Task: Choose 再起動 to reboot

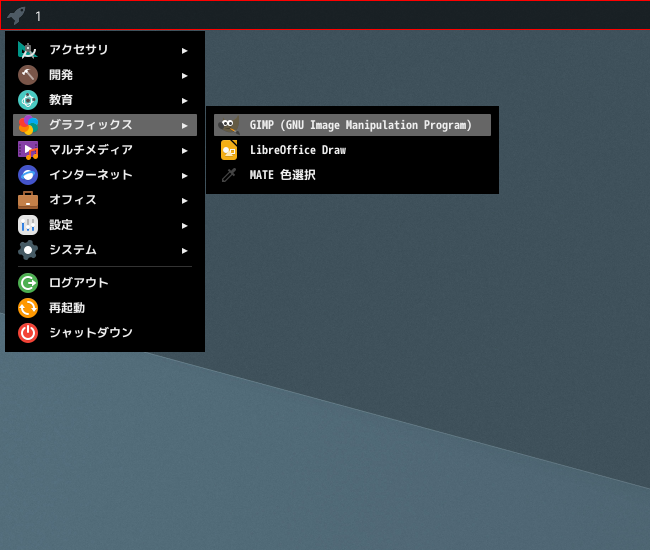Action: pyautogui.click(x=105, y=308)
